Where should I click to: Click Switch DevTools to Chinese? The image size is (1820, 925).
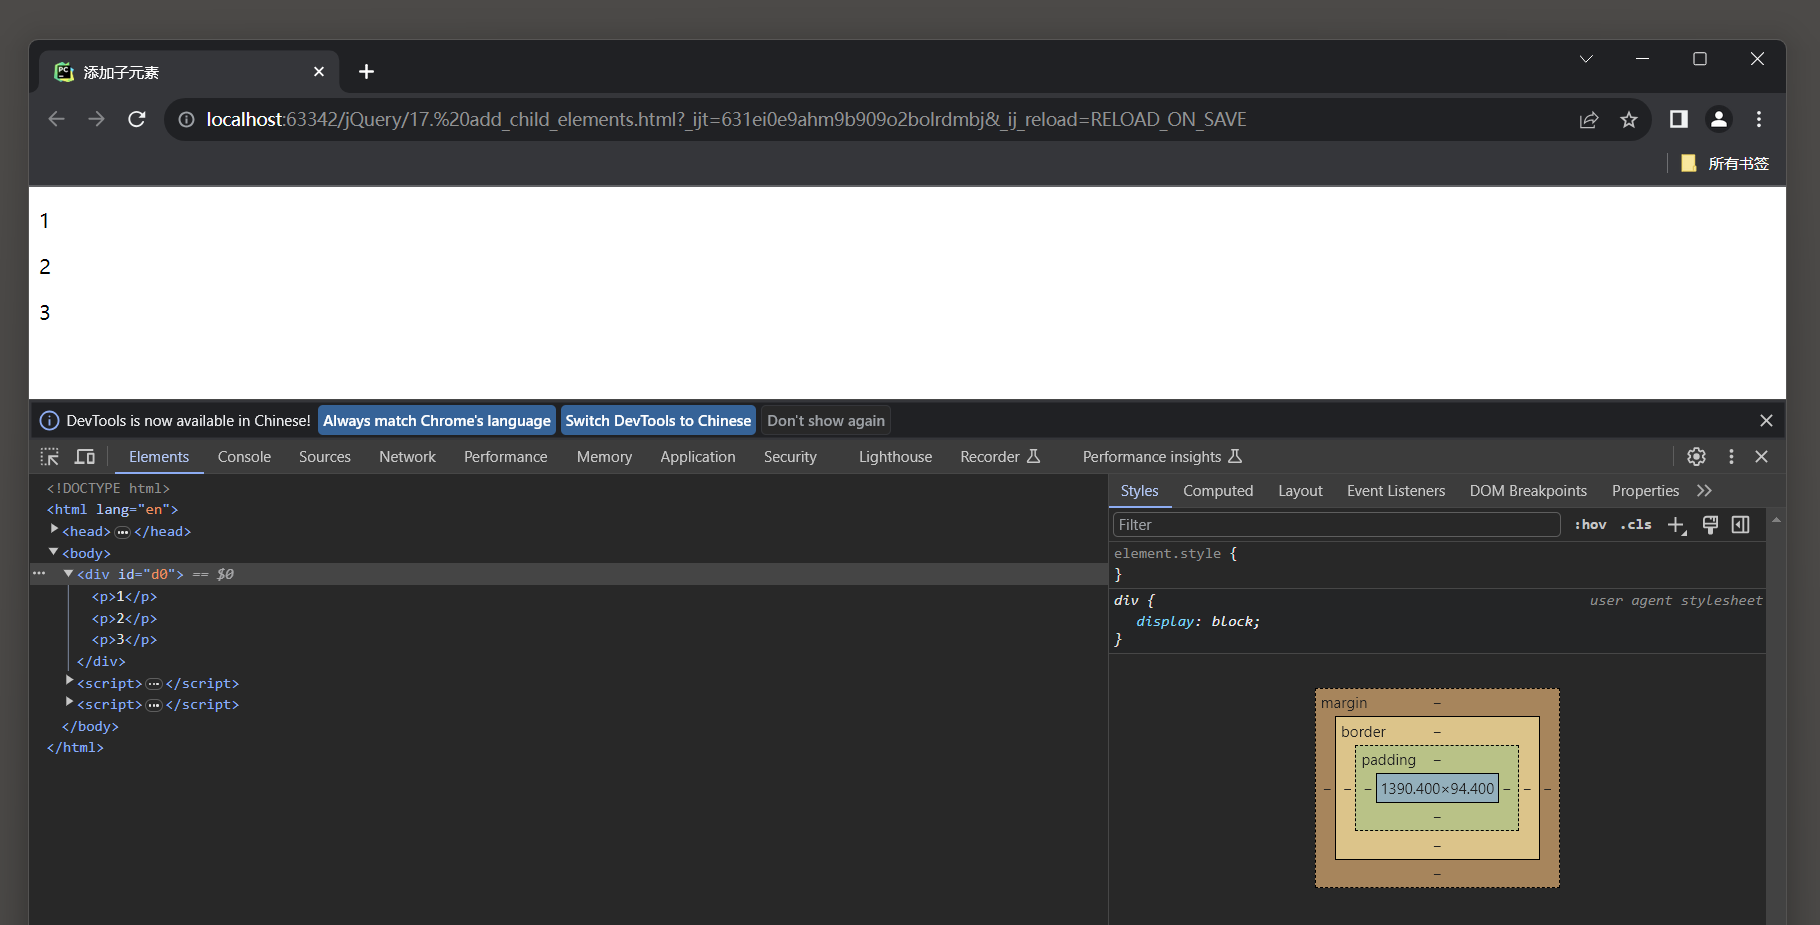coord(658,421)
